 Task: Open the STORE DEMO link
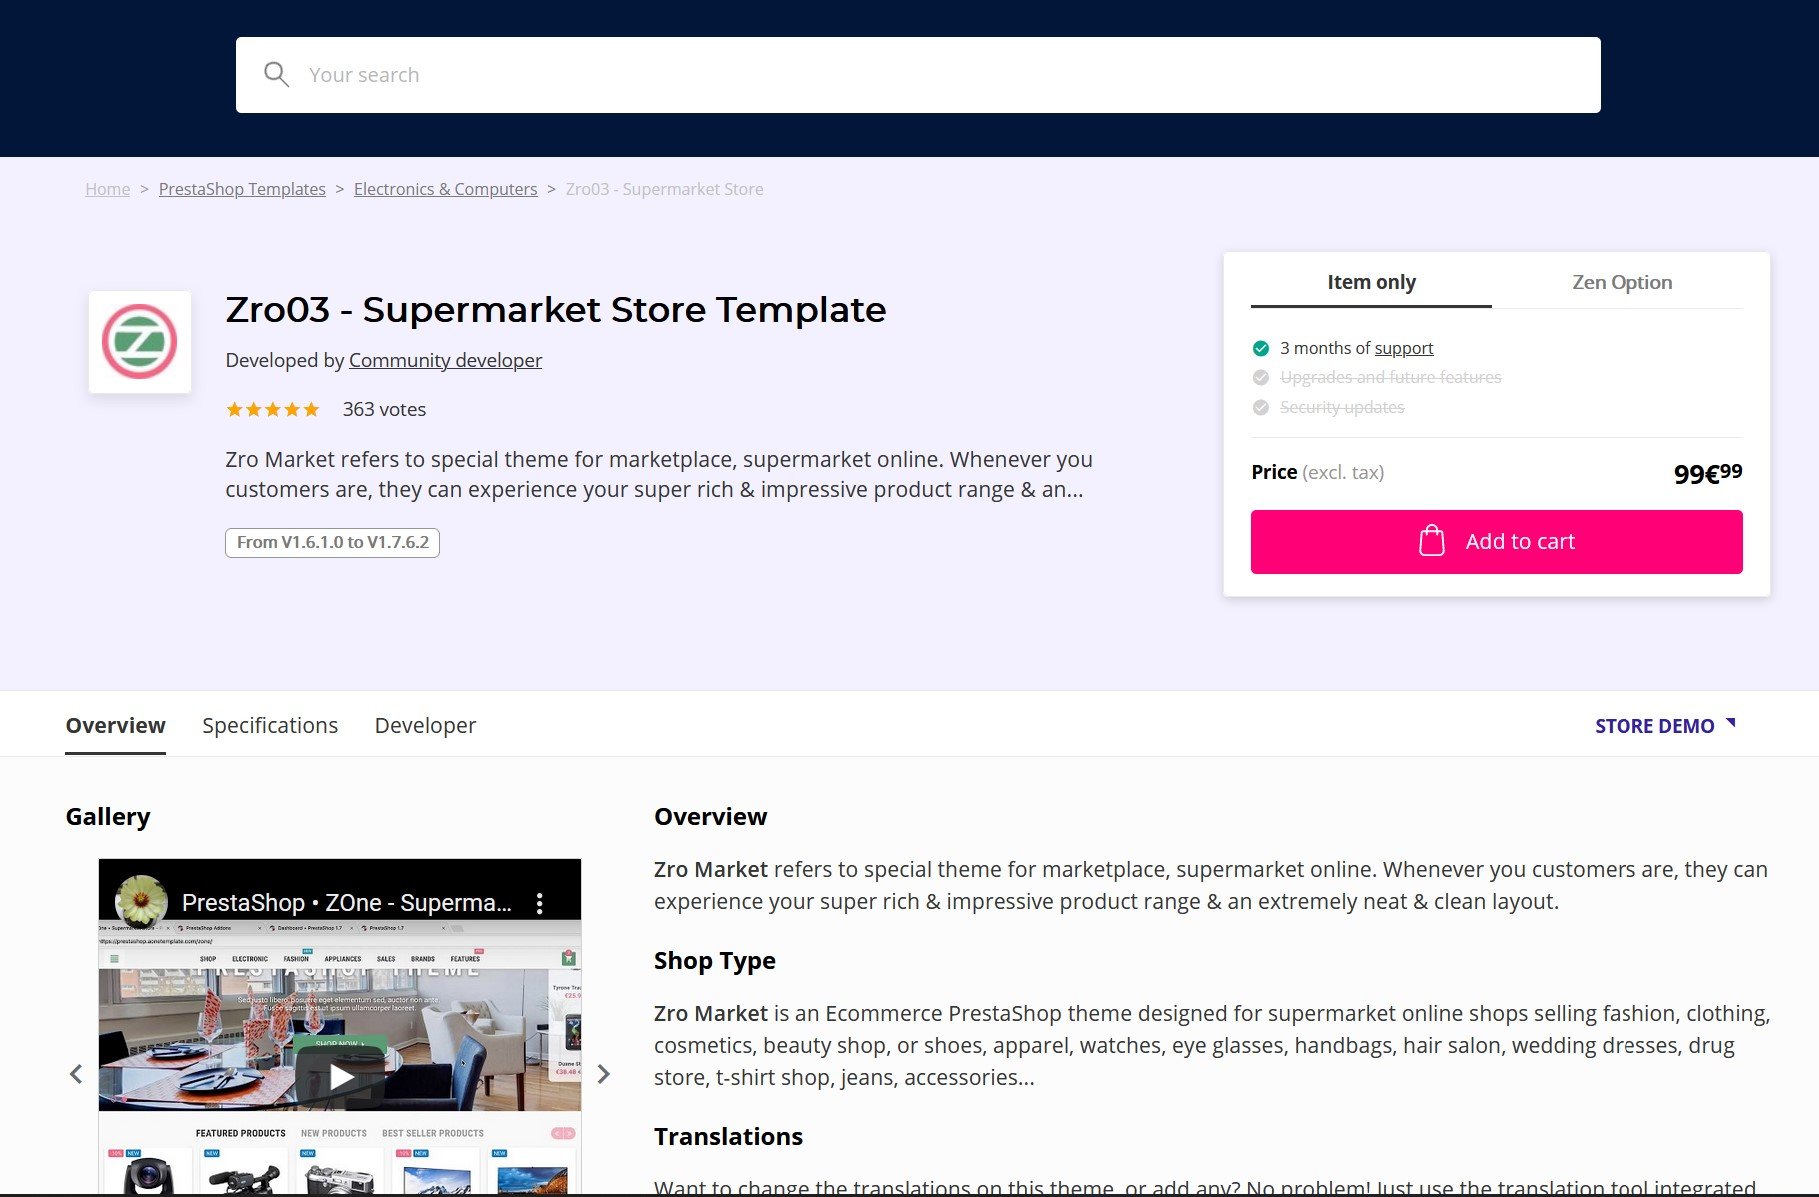click(1654, 726)
